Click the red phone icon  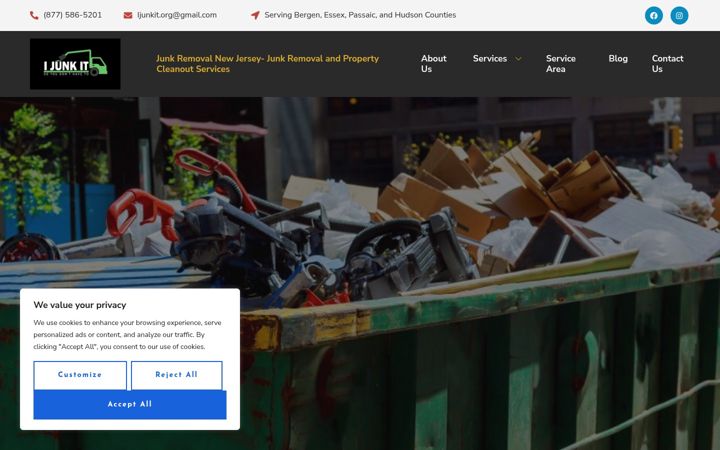(34, 15)
